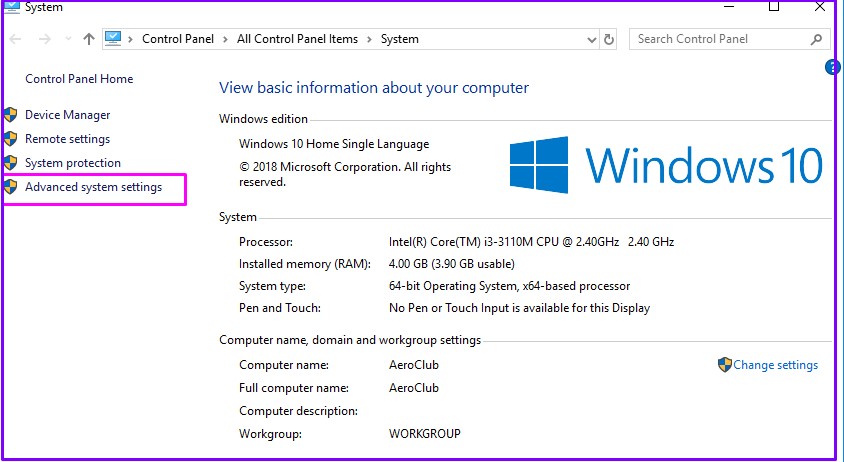Click the No Pen or Touch Input text
Screen dimensions: 844x462
click(x=519, y=308)
